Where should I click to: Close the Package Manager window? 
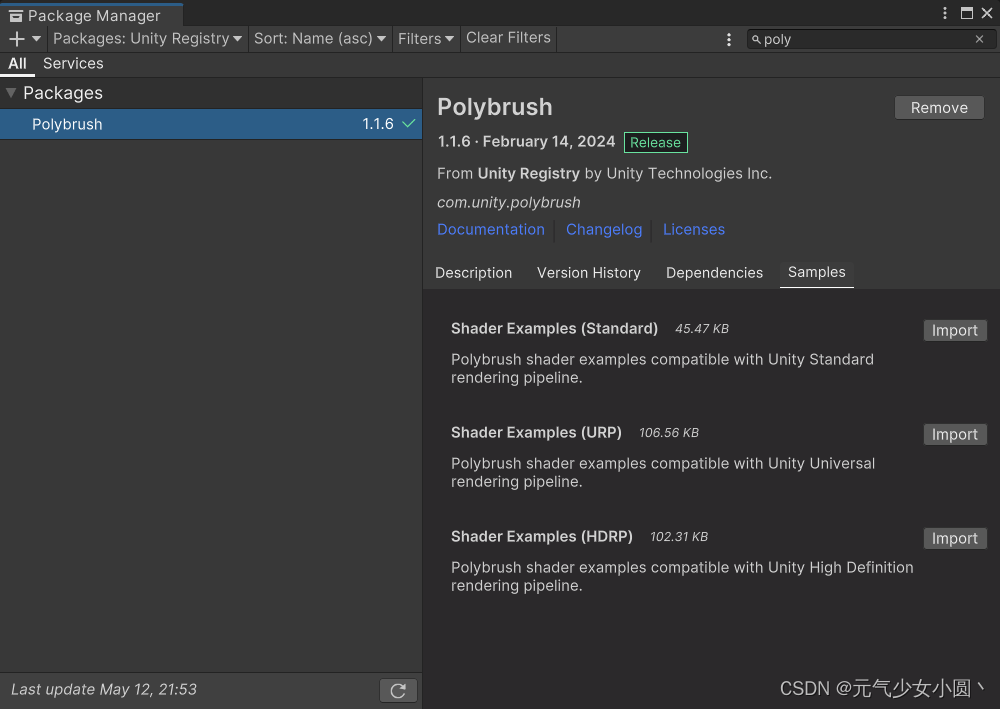987,13
